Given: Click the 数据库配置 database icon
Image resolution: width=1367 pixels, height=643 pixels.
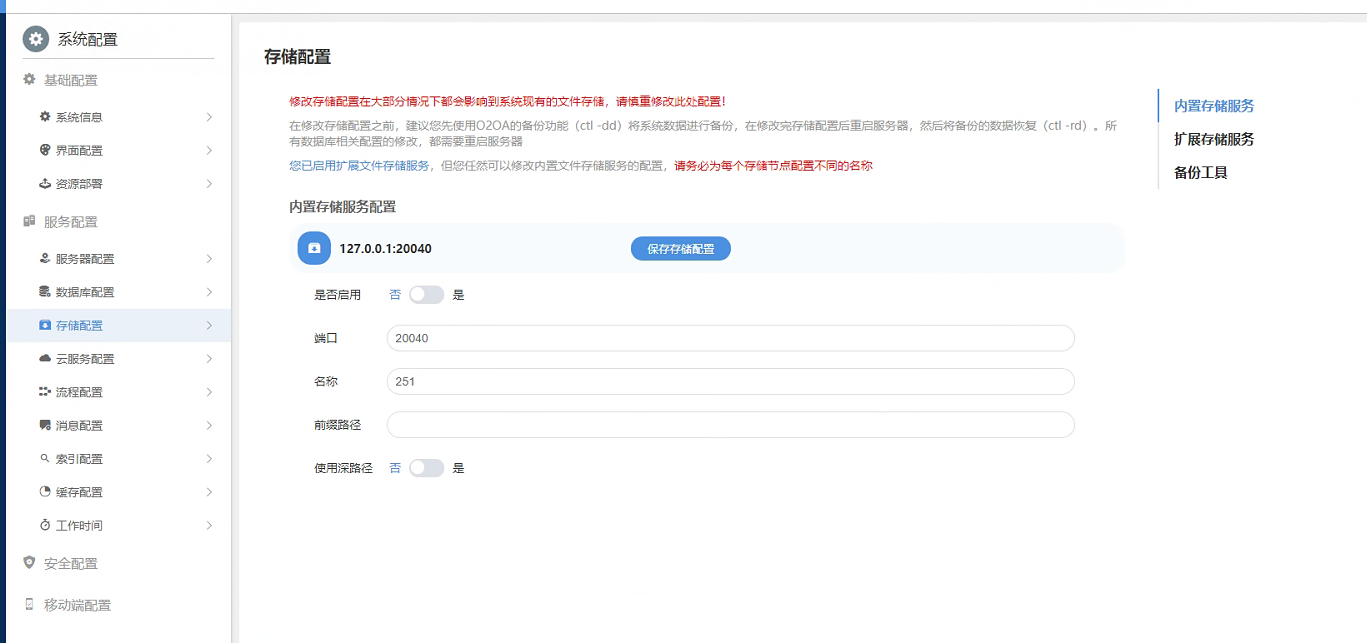Looking at the screenshot, I should 45,292.
